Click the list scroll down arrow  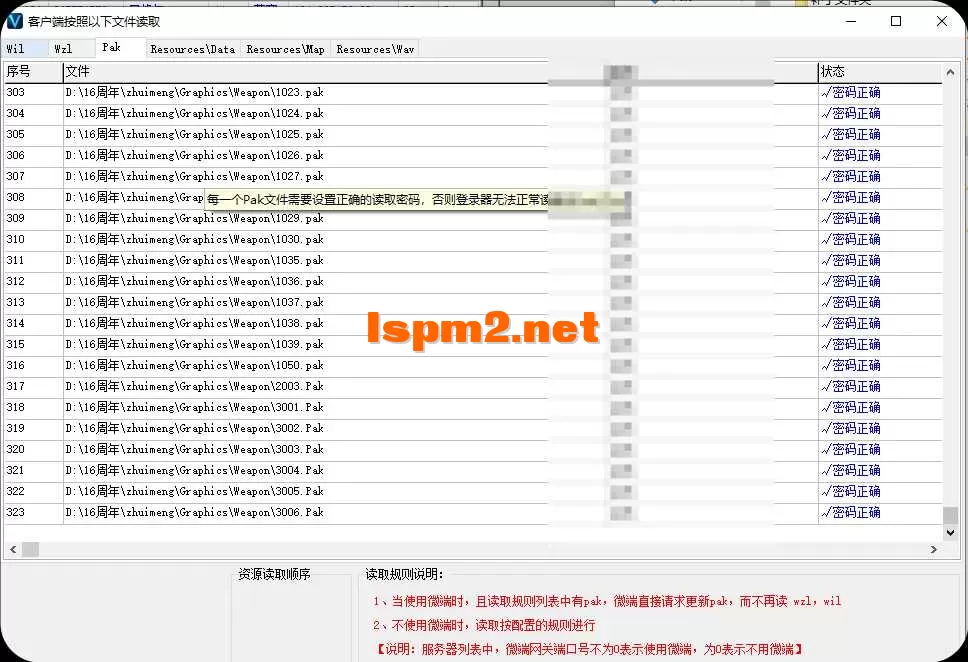pos(950,532)
